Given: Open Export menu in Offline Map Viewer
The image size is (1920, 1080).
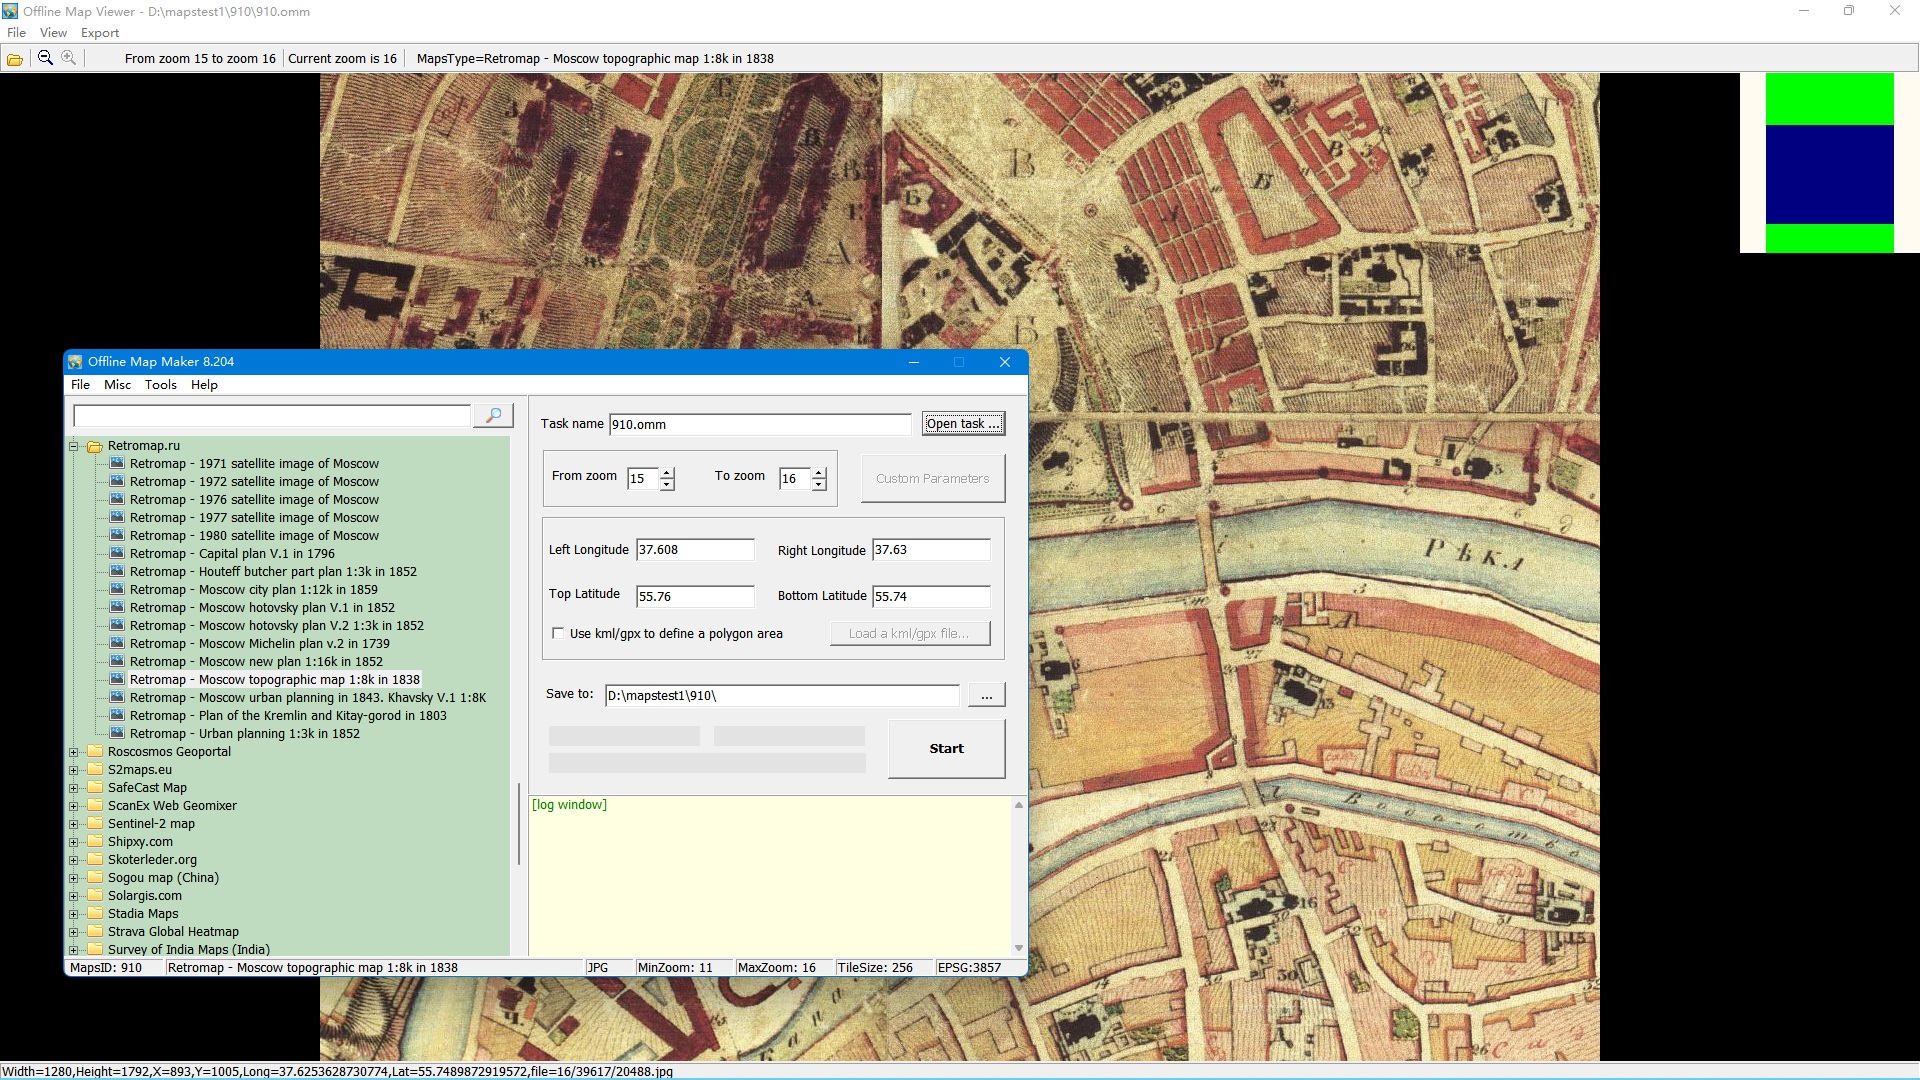Looking at the screenshot, I should (x=100, y=33).
